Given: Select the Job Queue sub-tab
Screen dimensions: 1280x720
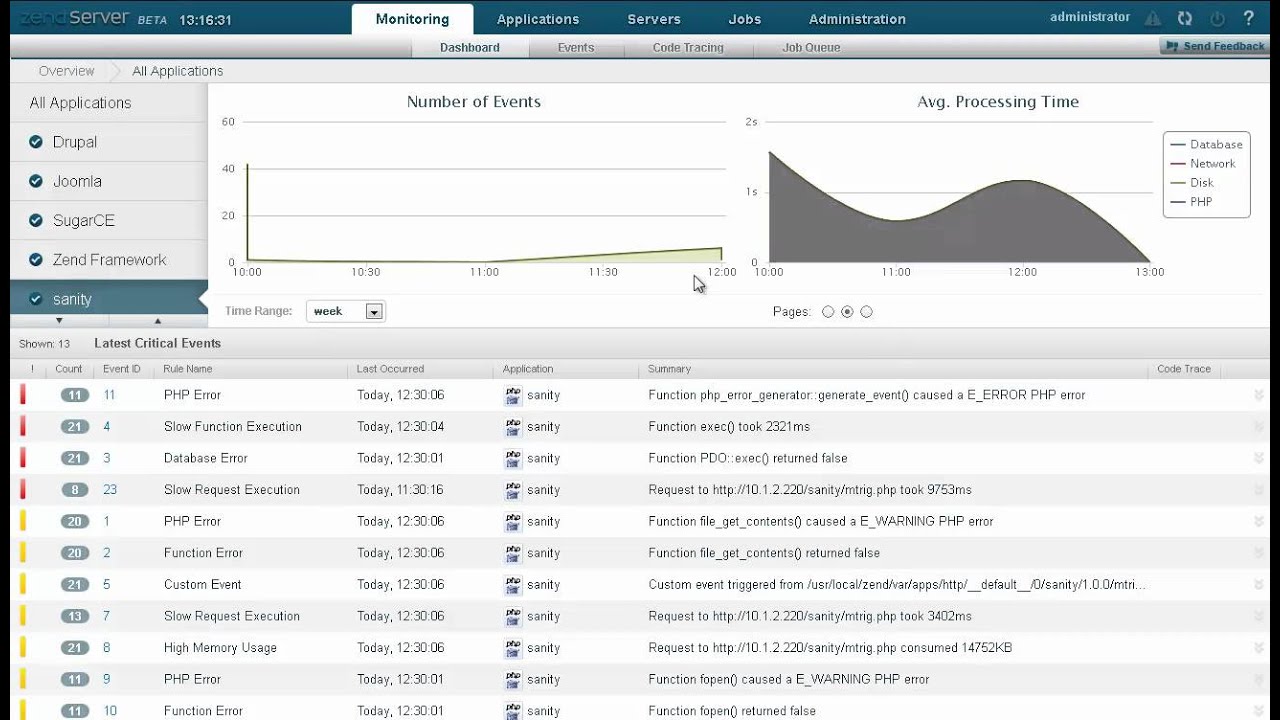Looking at the screenshot, I should pos(811,47).
